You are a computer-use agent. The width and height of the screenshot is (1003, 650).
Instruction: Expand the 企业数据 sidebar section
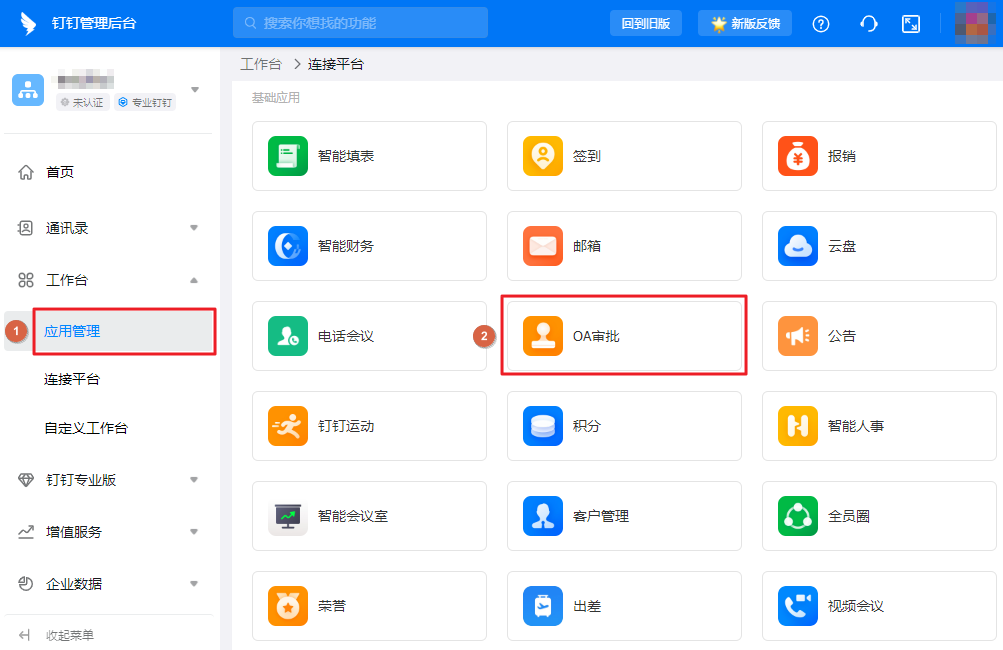coord(62,583)
